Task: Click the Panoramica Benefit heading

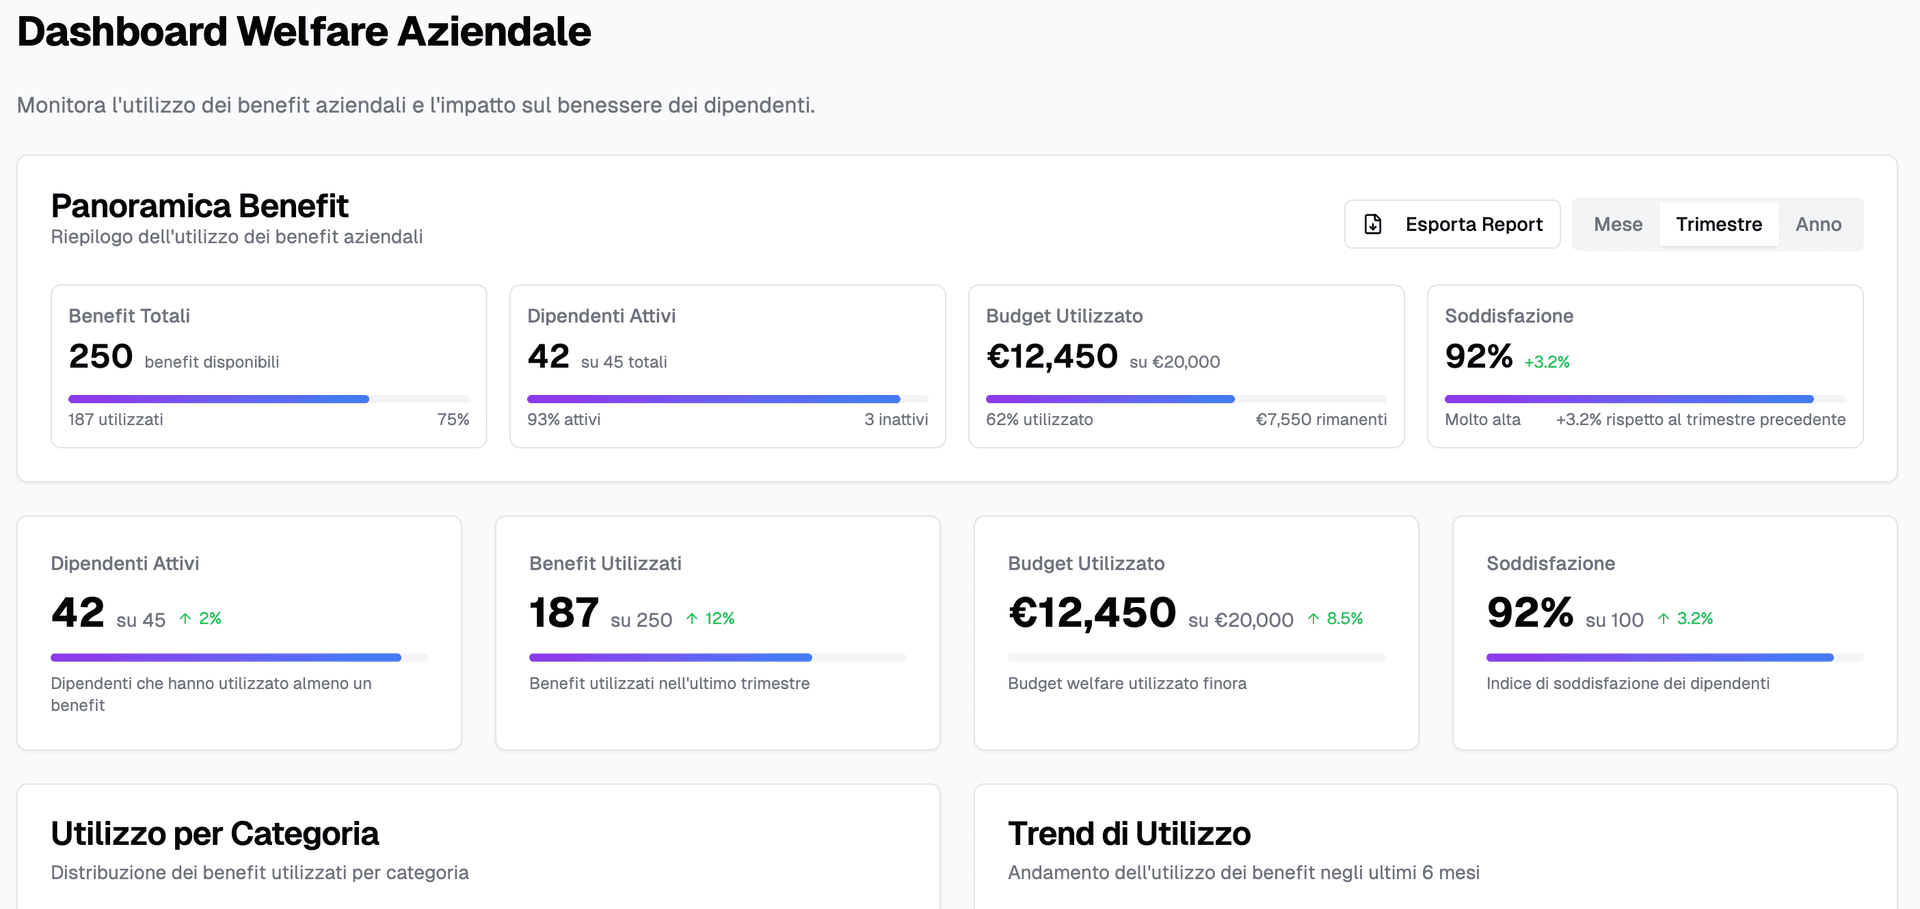Action: 199,206
